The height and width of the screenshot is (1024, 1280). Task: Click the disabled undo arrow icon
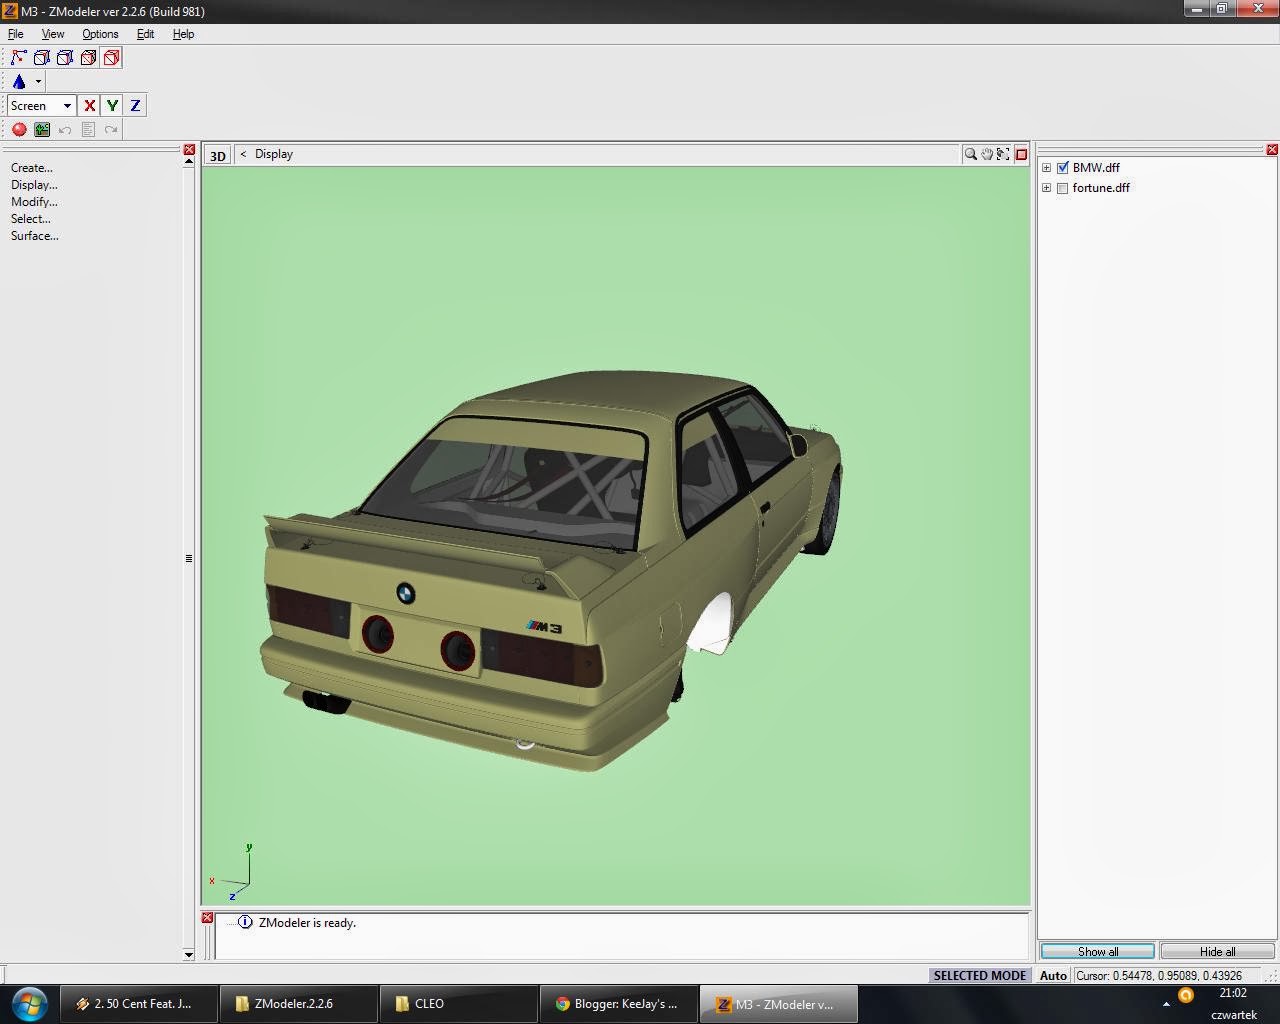(65, 130)
